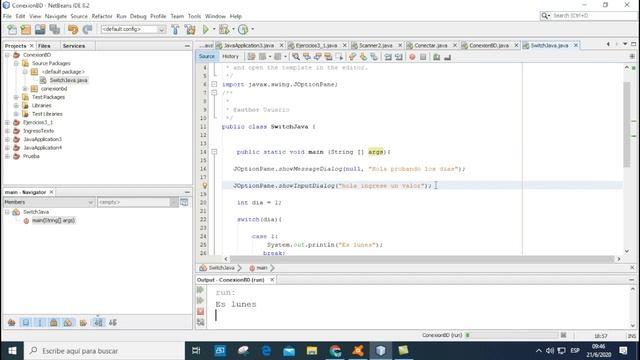Open the Members dropdown in Navigator
This screenshot has width=640, height=360.
coord(49,202)
